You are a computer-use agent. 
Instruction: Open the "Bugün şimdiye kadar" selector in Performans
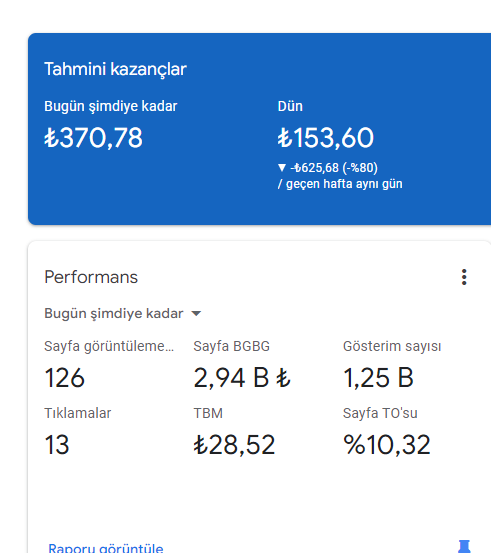point(122,314)
